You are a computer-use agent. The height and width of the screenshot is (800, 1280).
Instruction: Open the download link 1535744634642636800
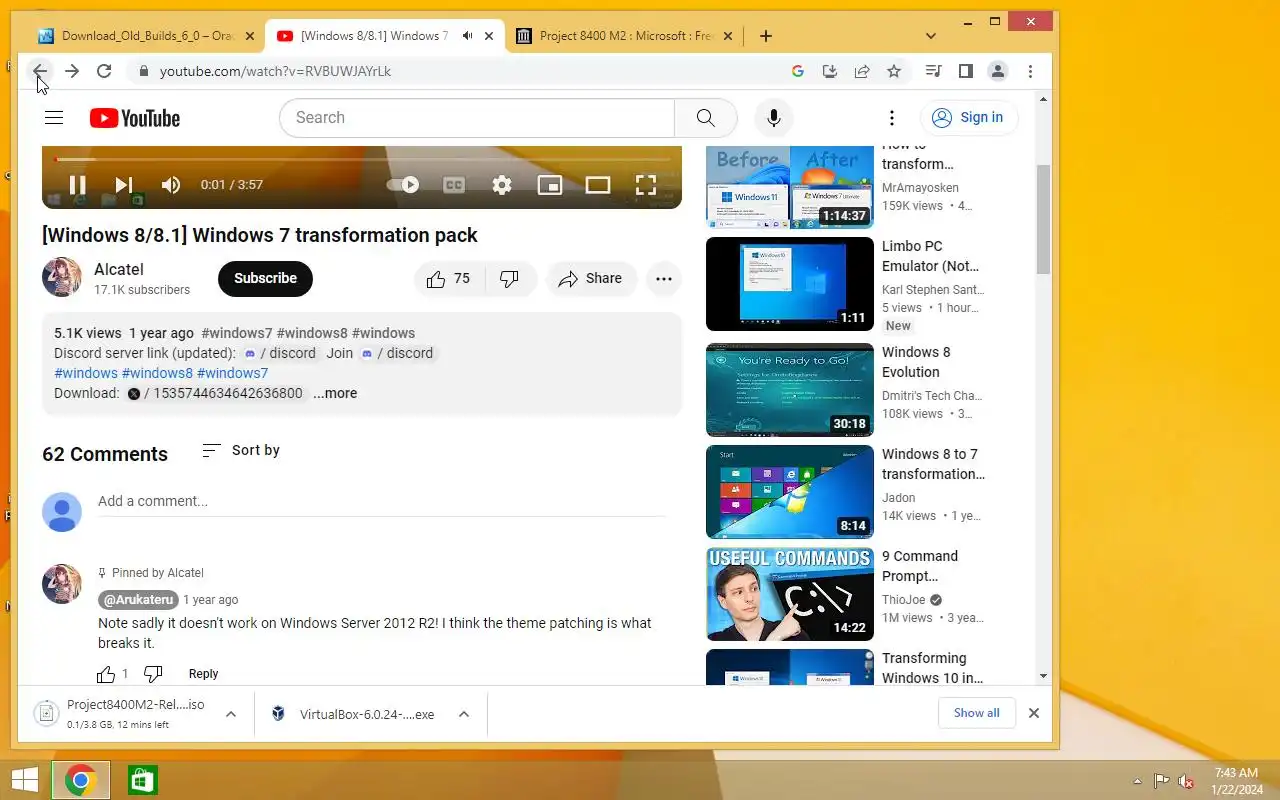click(x=215, y=393)
